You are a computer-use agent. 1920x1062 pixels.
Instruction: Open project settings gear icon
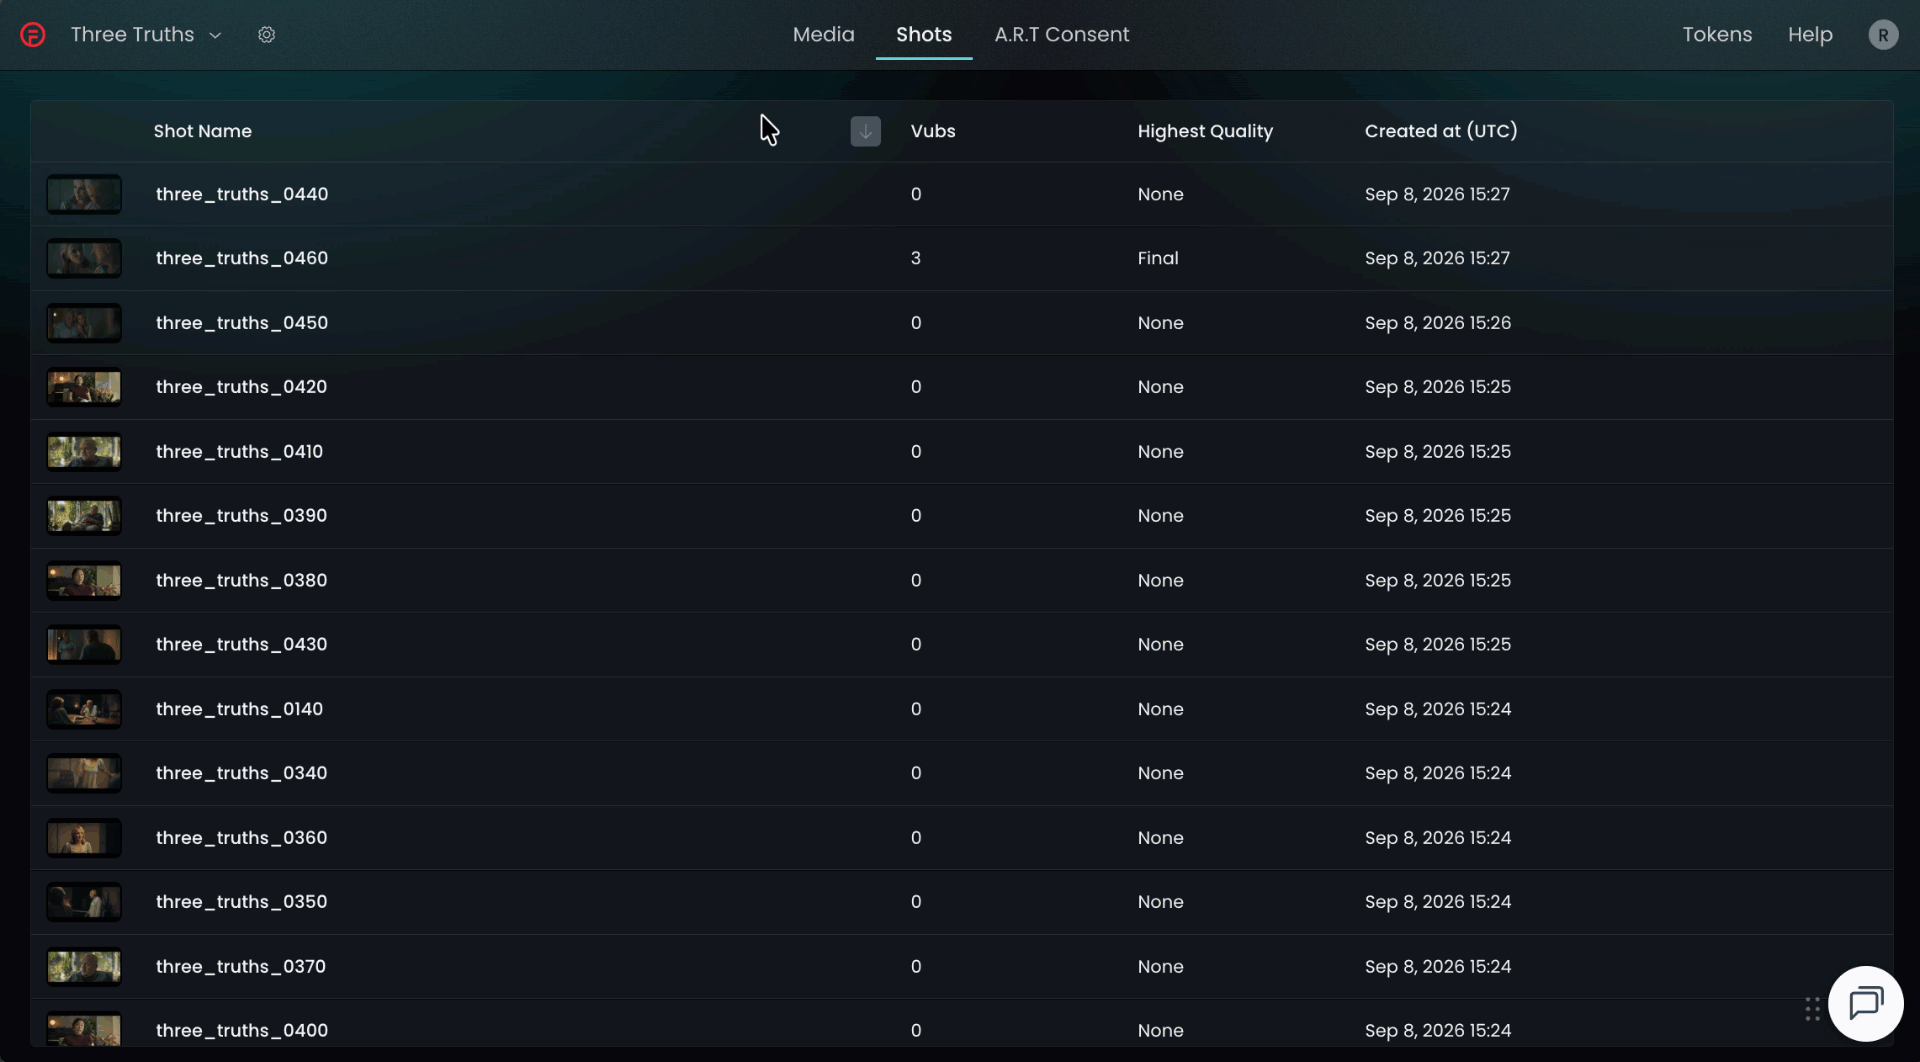[x=266, y=35]
